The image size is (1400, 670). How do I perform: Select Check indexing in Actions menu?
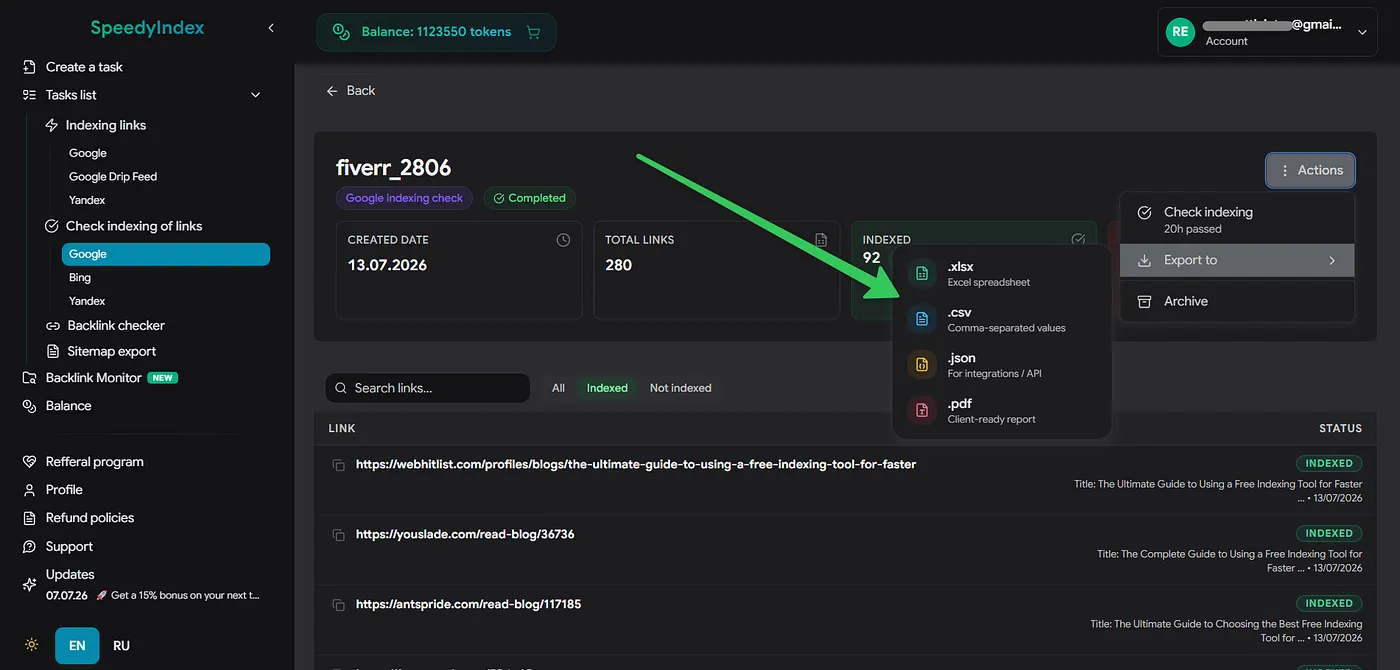pos(1237,220)
